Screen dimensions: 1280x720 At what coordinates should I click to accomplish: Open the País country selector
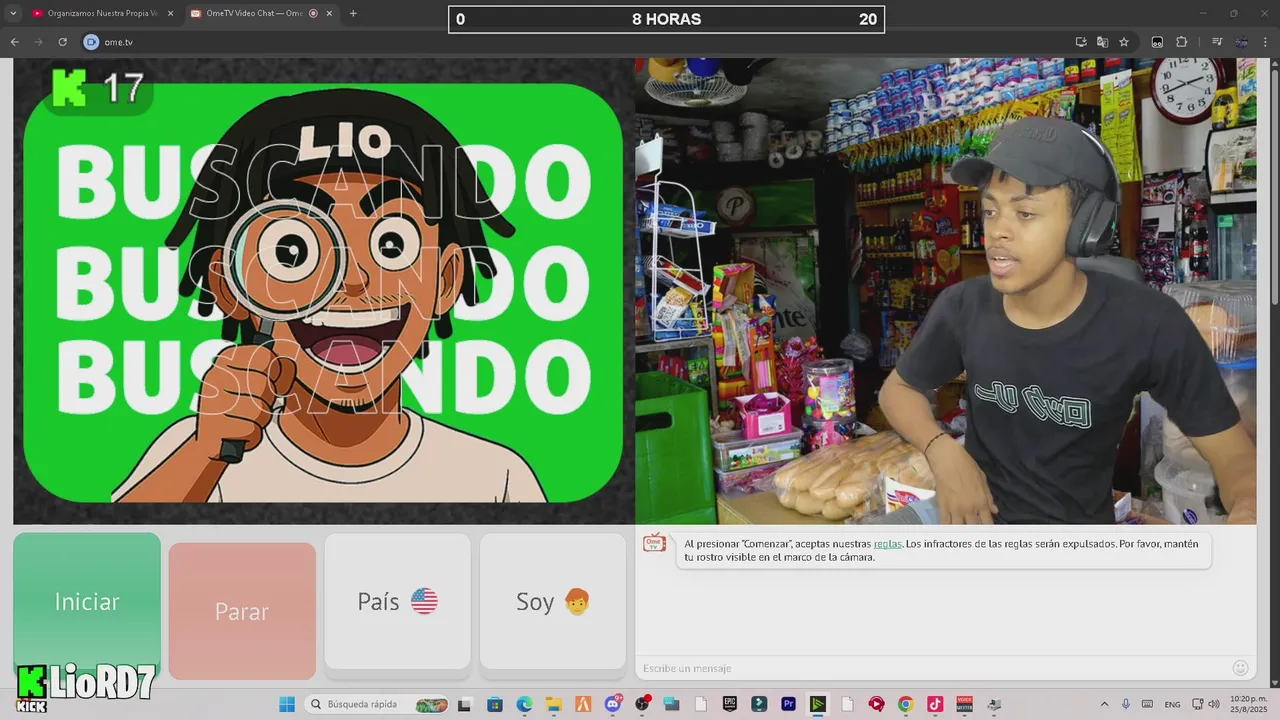click(397, 601)
